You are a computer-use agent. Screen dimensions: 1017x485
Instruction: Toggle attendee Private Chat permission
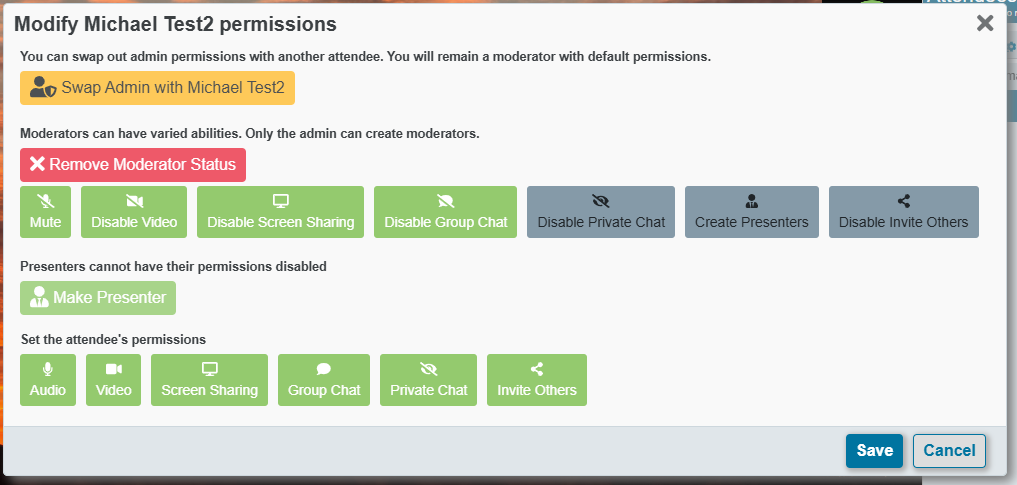pyautogui.click(x=428, y=380)
